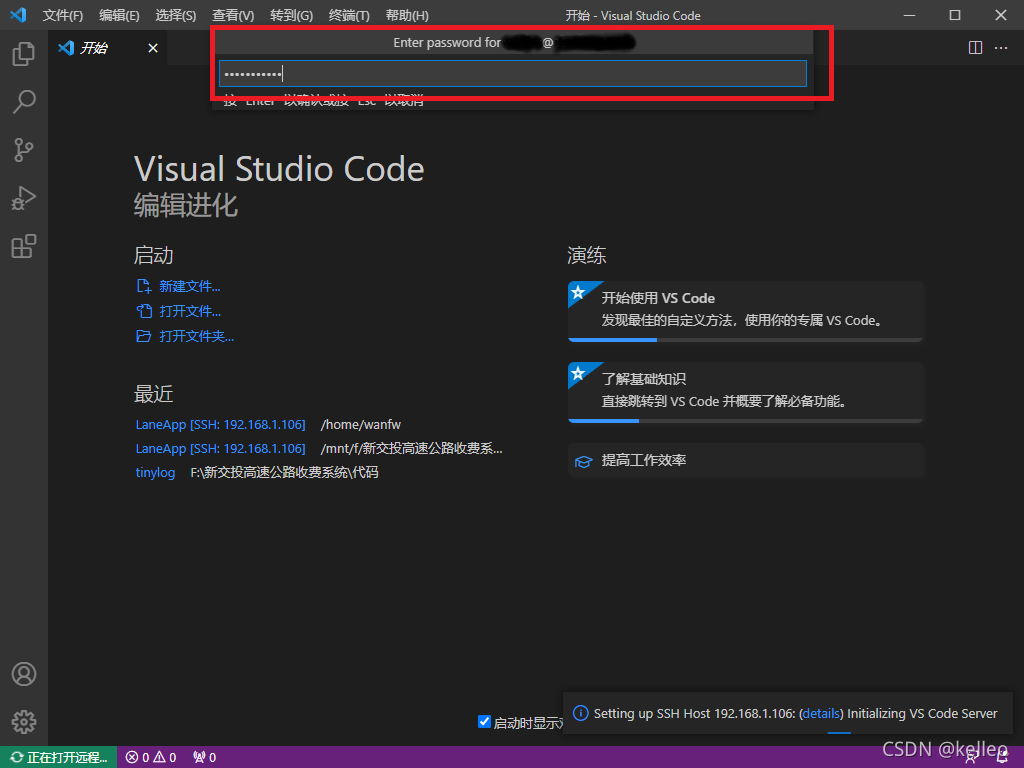This screenshot has height=768, width=1024.
Task: Open the 查看(V) menu
Action: (233, 15)
